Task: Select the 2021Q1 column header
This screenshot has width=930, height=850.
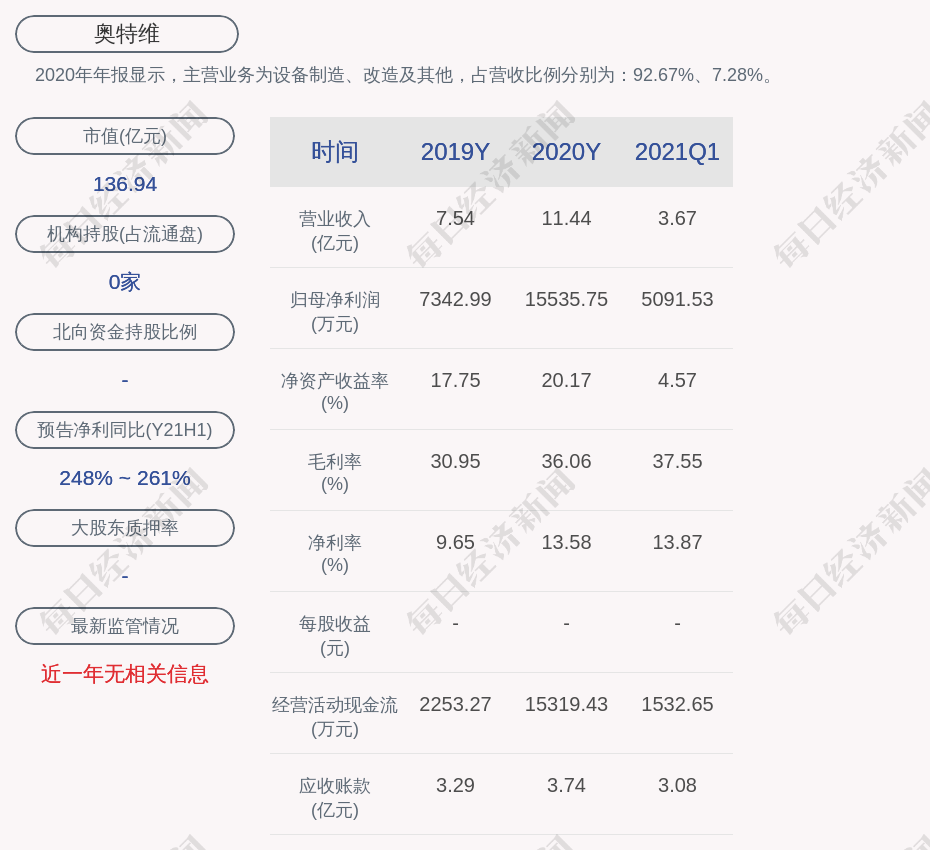Action: tap(677, 152)
